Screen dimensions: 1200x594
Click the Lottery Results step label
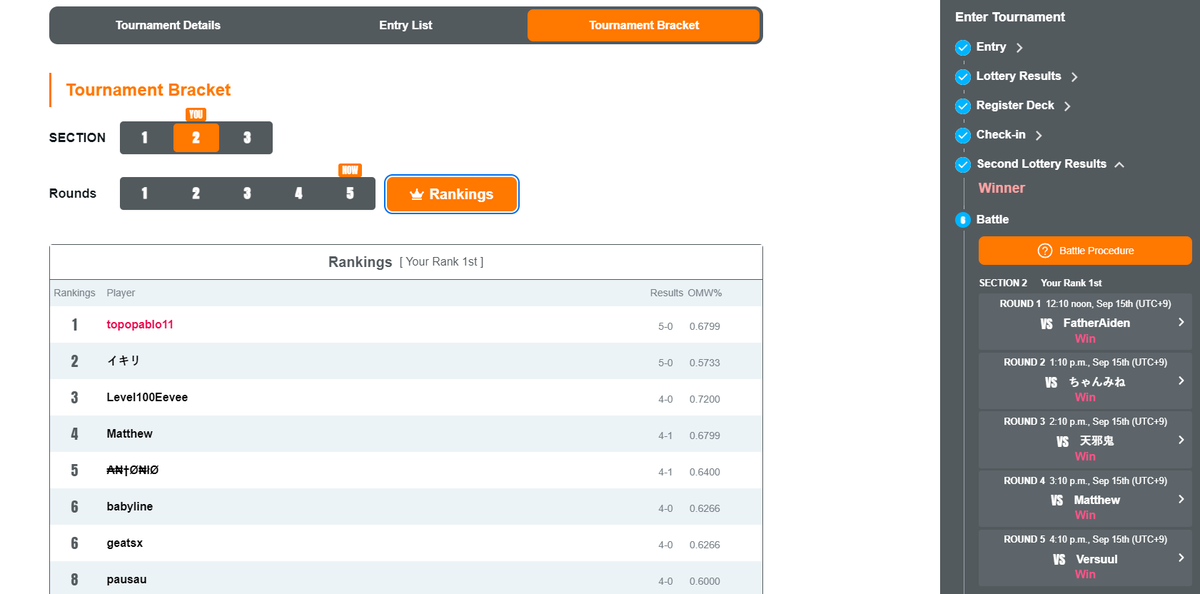click(x=1018, y=76)
